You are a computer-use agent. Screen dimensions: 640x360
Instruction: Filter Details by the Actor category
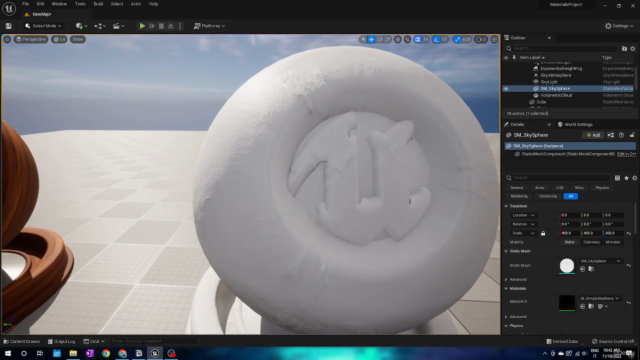(539, 188)
